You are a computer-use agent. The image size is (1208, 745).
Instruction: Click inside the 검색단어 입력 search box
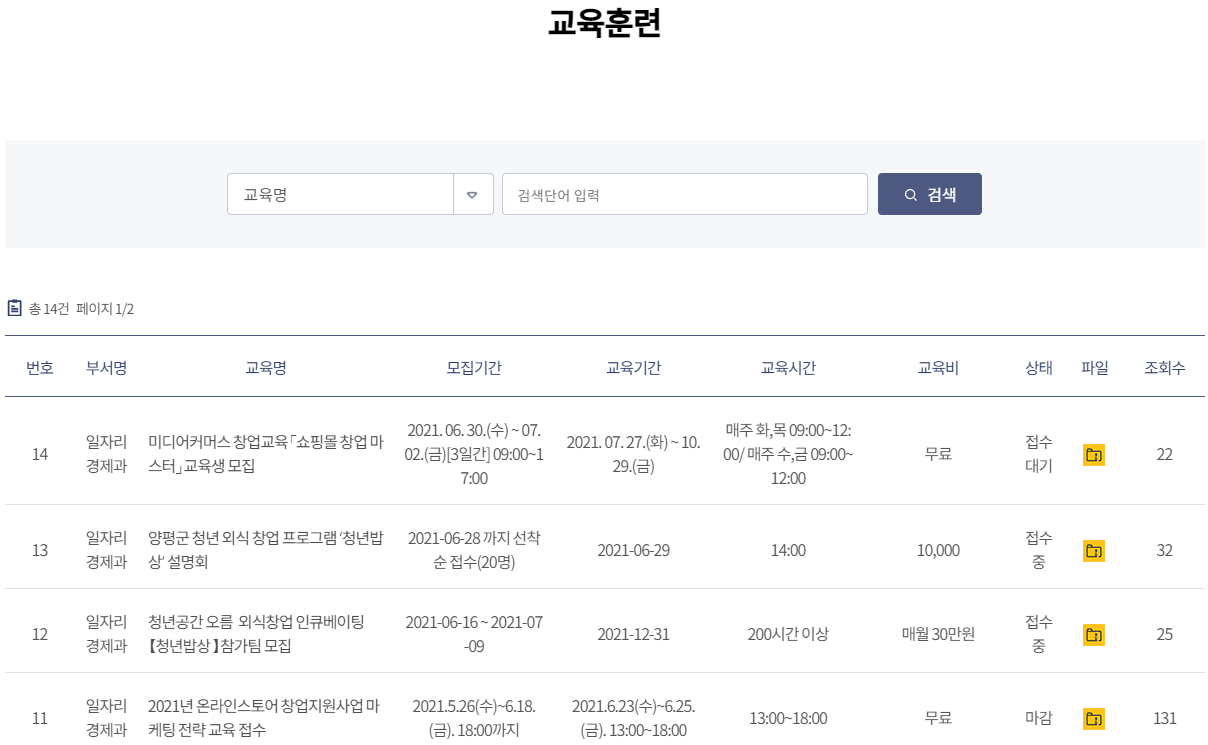tap(684, 193)
